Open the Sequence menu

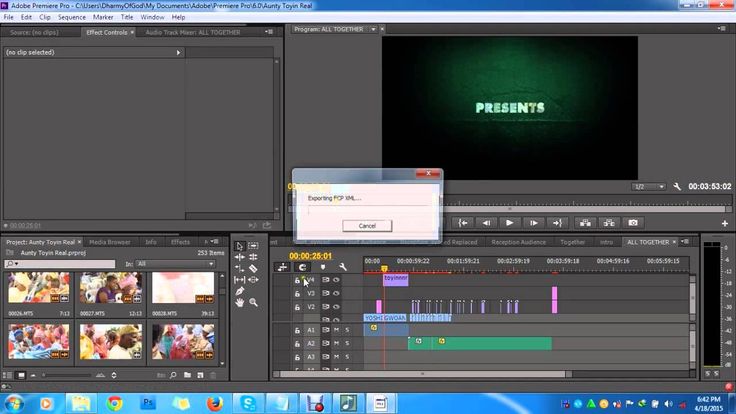(71, 17)
